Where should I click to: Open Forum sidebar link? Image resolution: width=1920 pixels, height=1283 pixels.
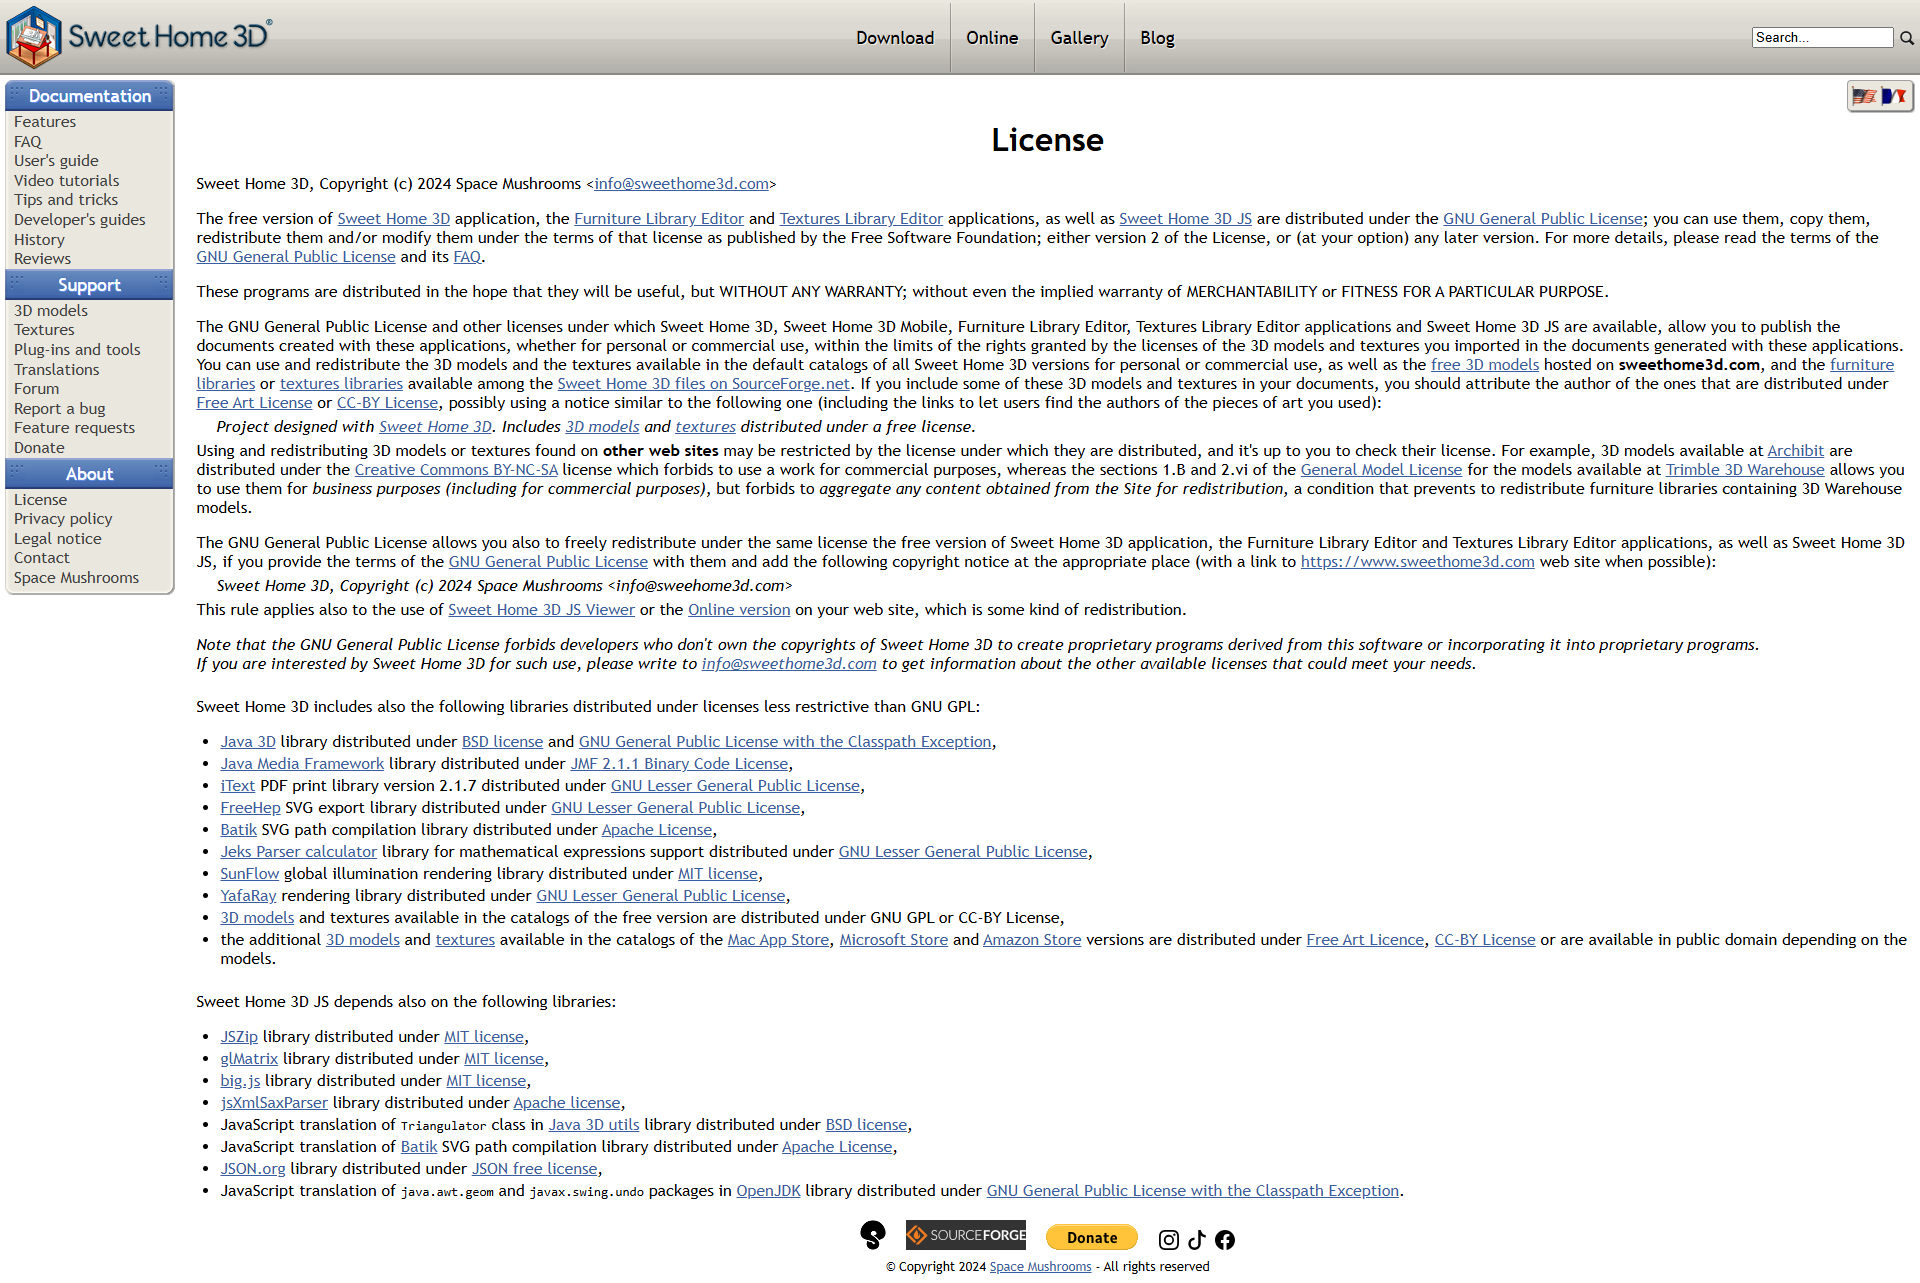[36, 389]
